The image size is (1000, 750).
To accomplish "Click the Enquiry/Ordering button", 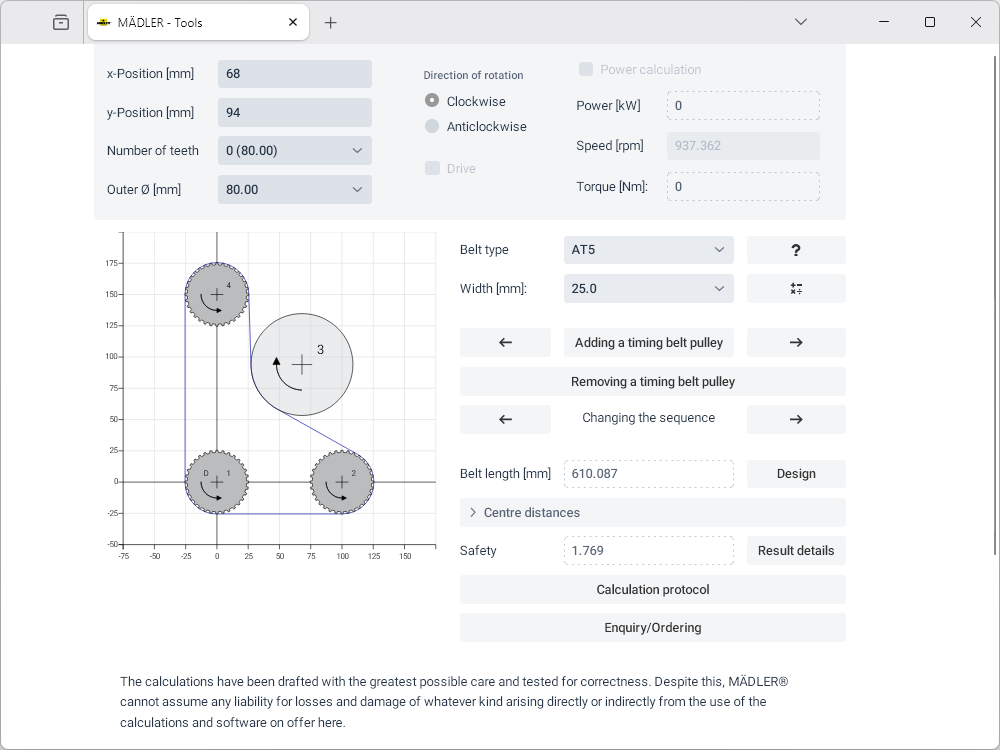I will (652, 627).
